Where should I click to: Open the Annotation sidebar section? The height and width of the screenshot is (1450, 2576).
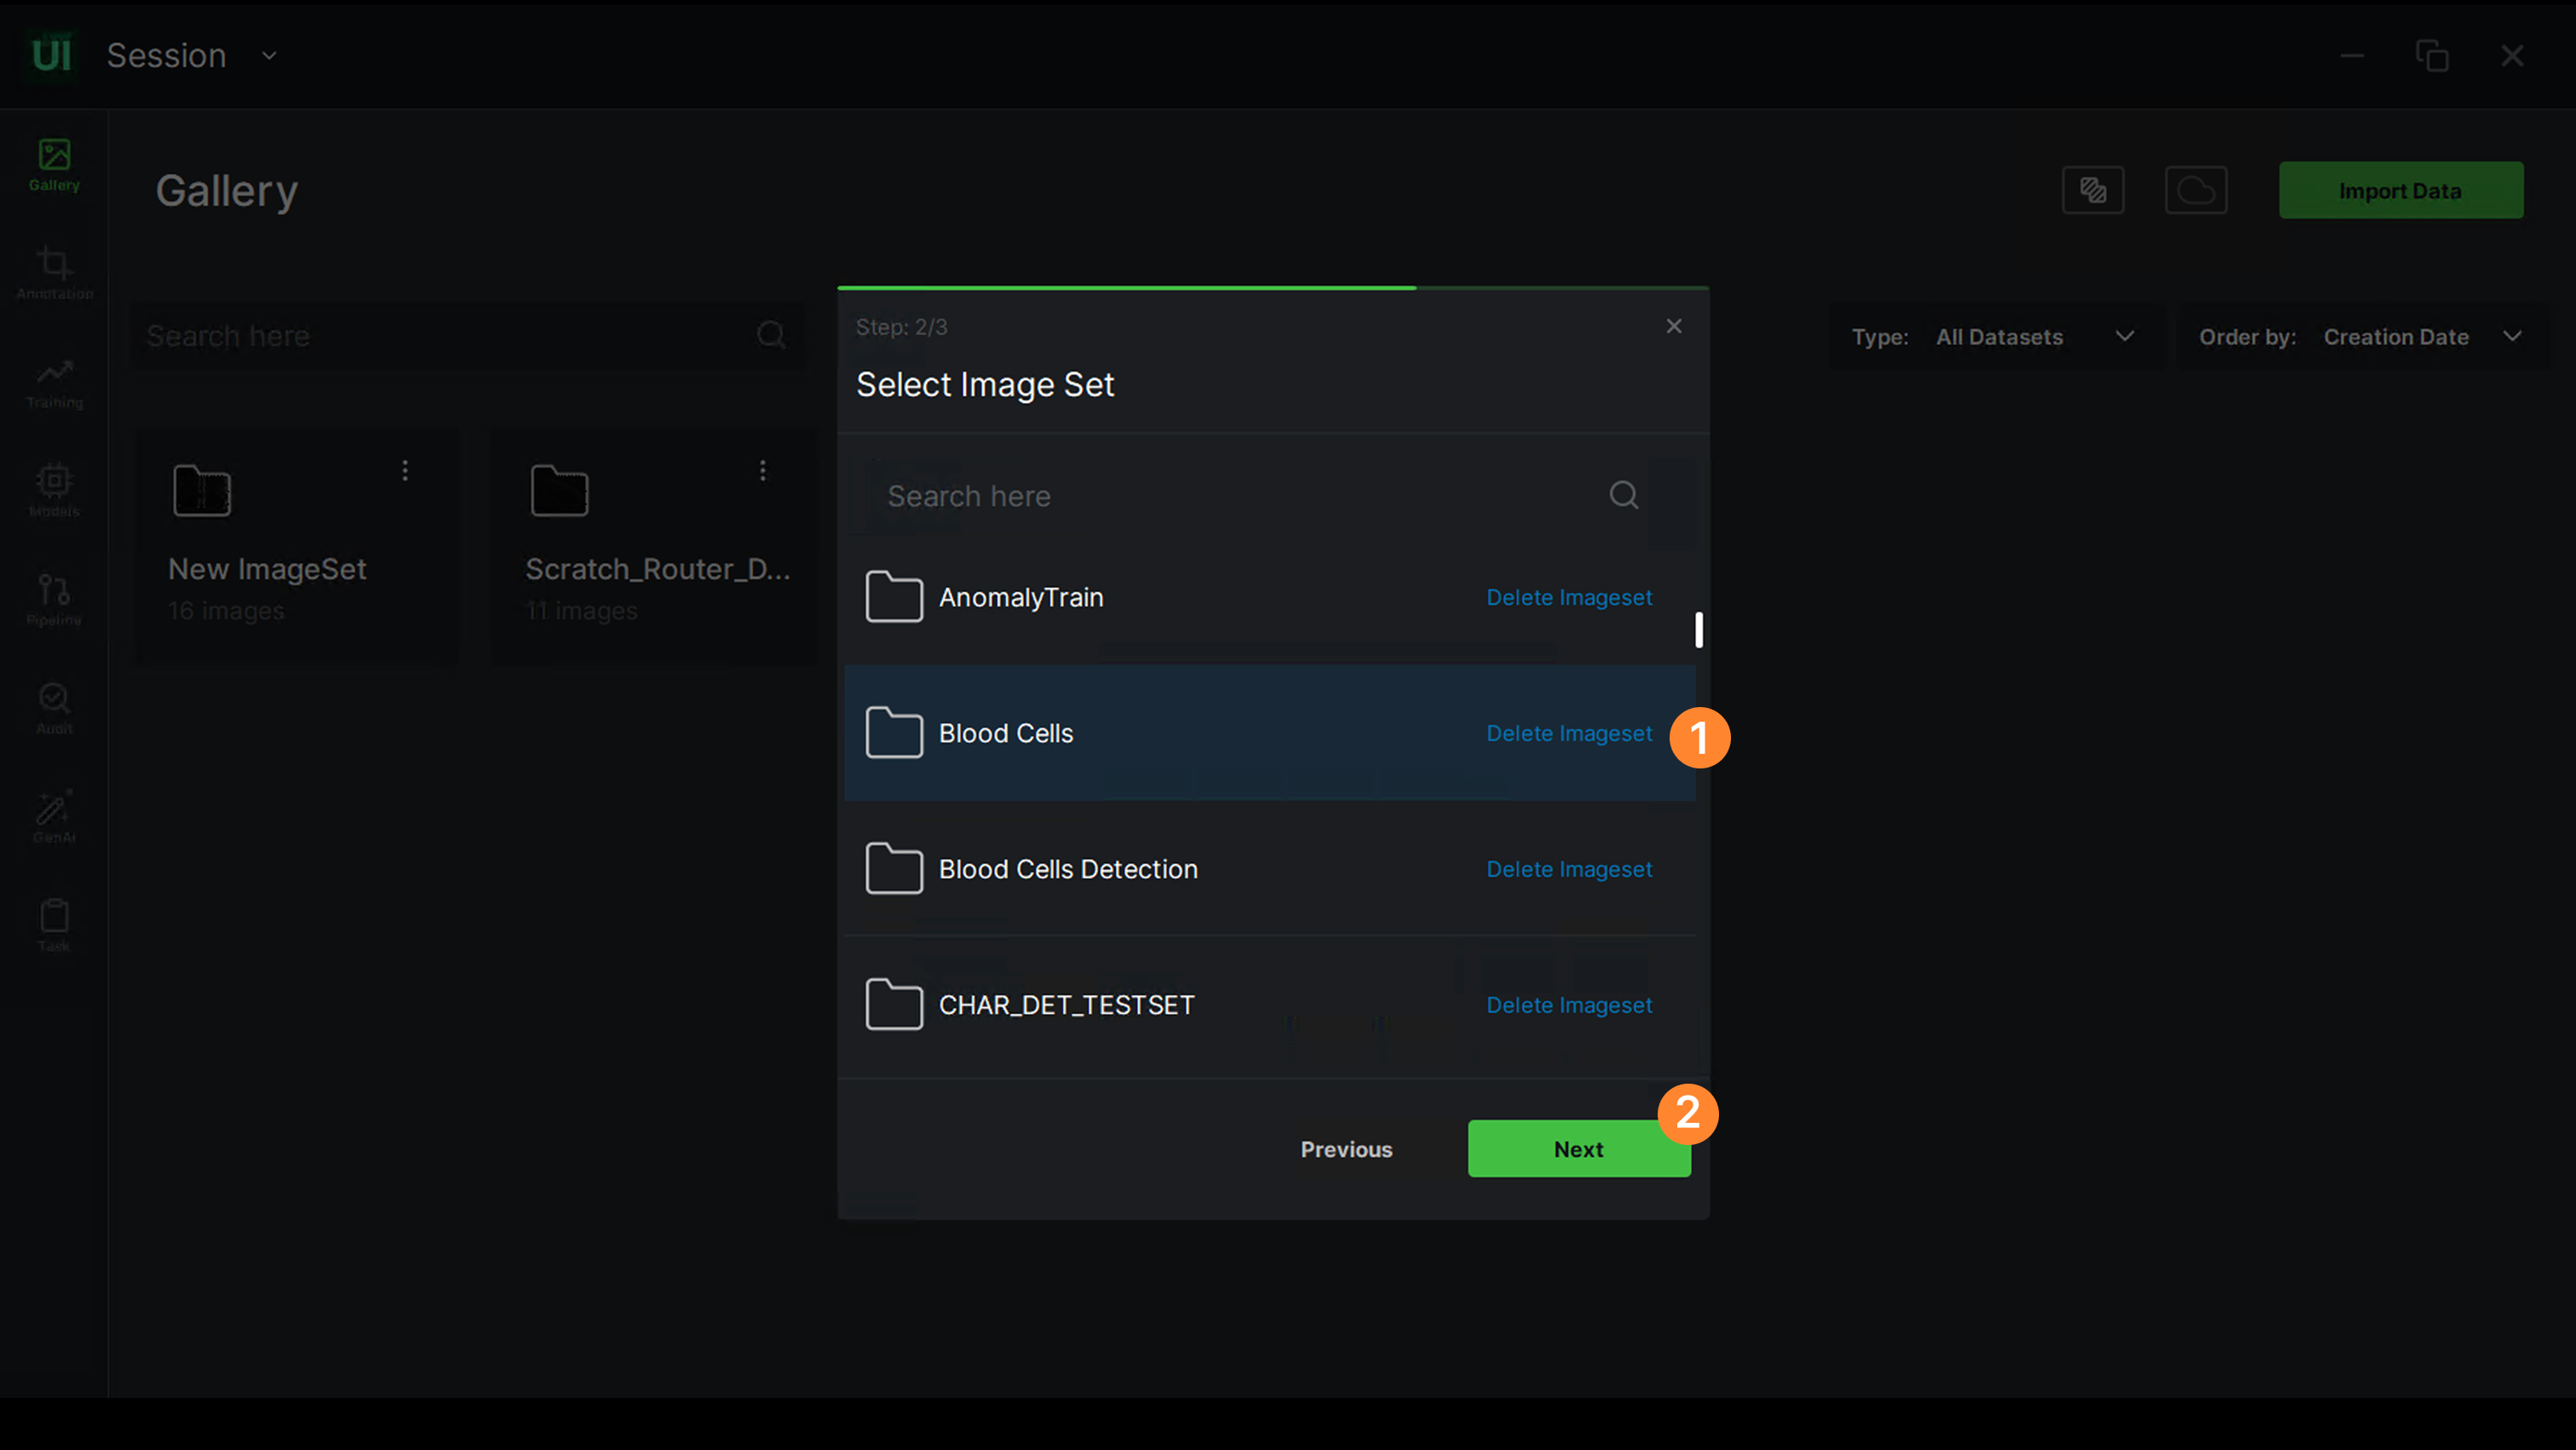point(54,272)
